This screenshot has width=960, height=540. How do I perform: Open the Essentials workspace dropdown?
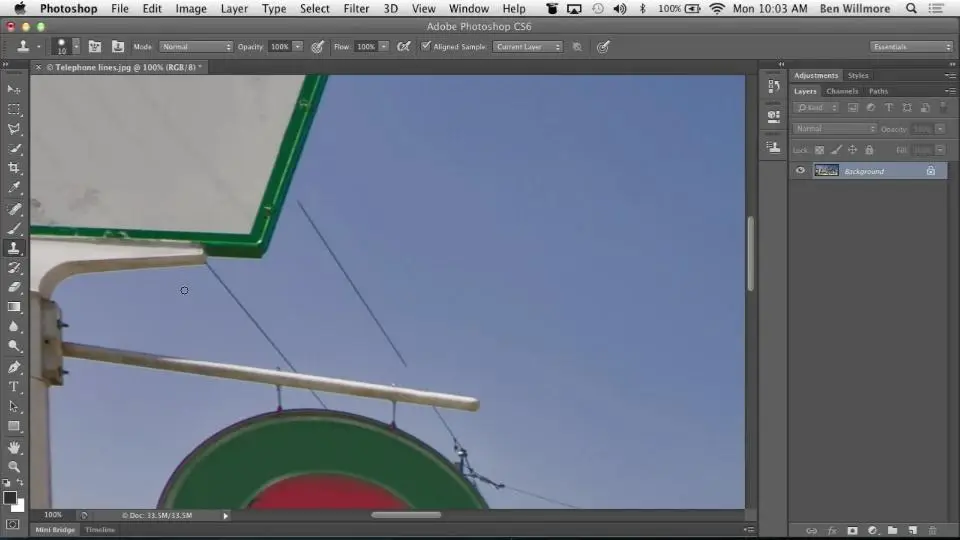point(911,47)
